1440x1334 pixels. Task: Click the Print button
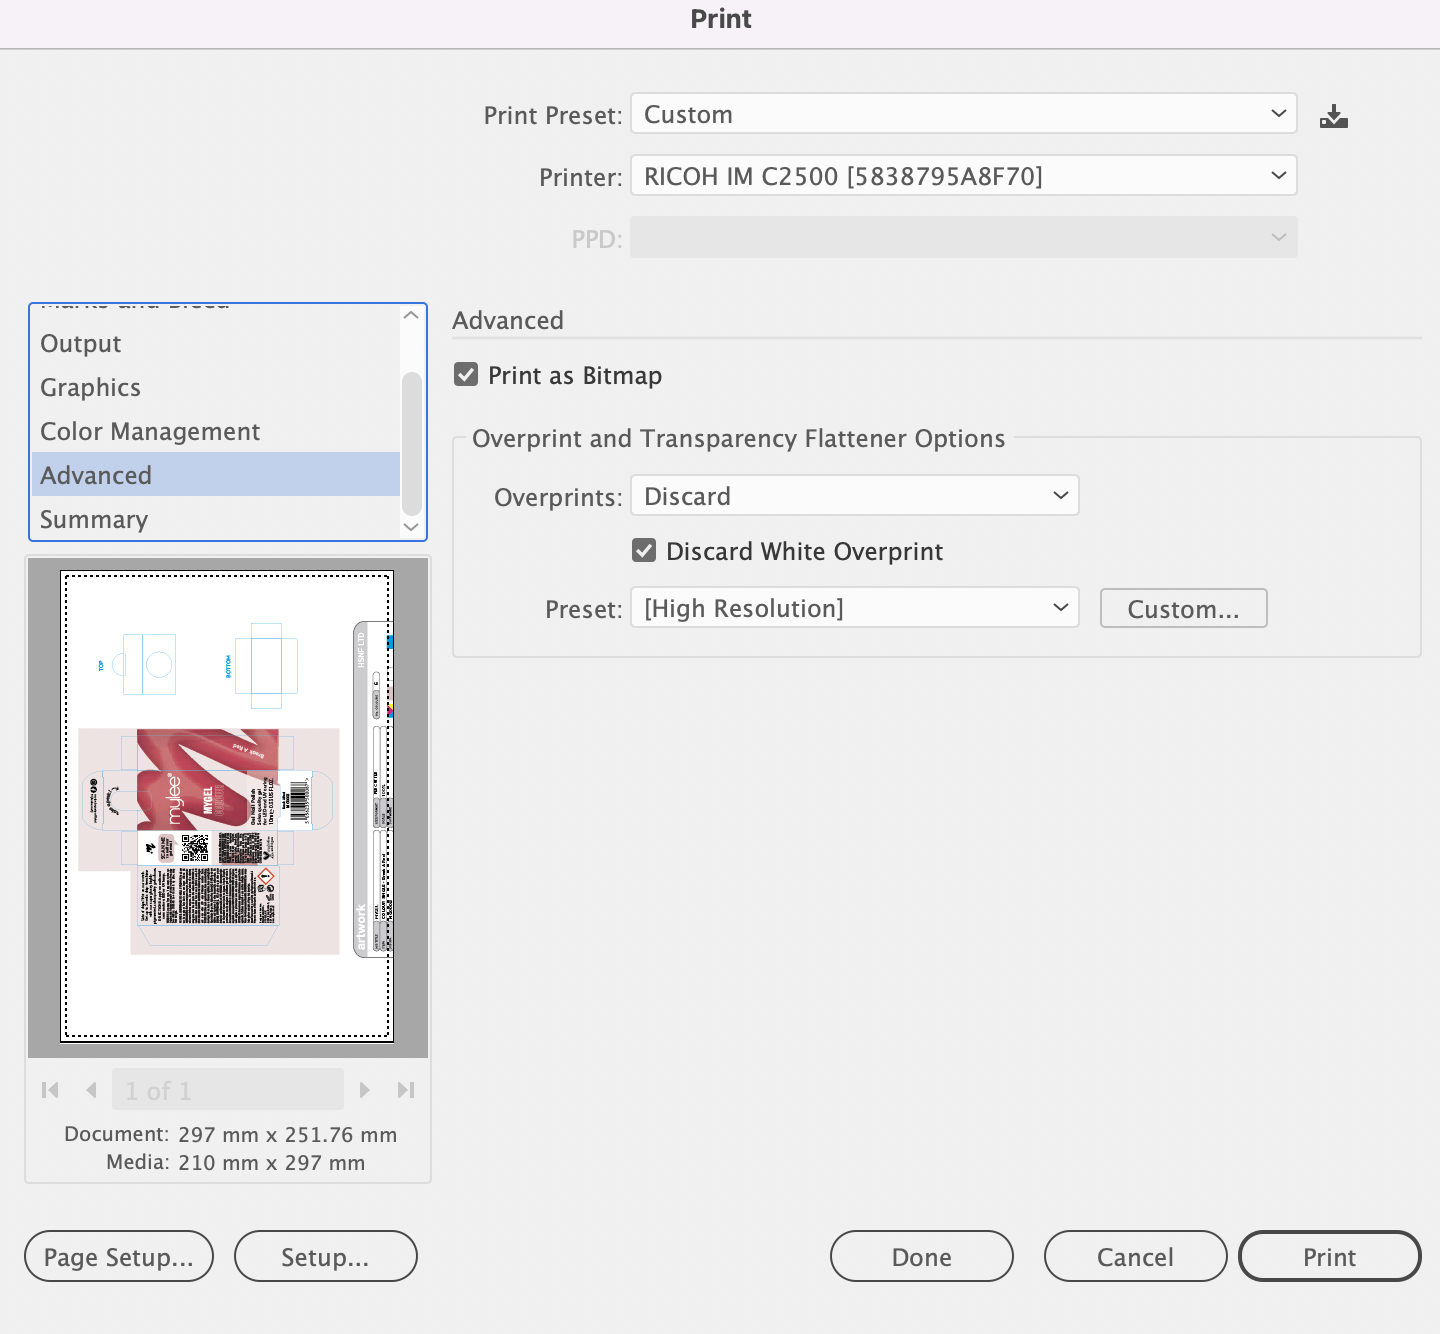1330,1256
